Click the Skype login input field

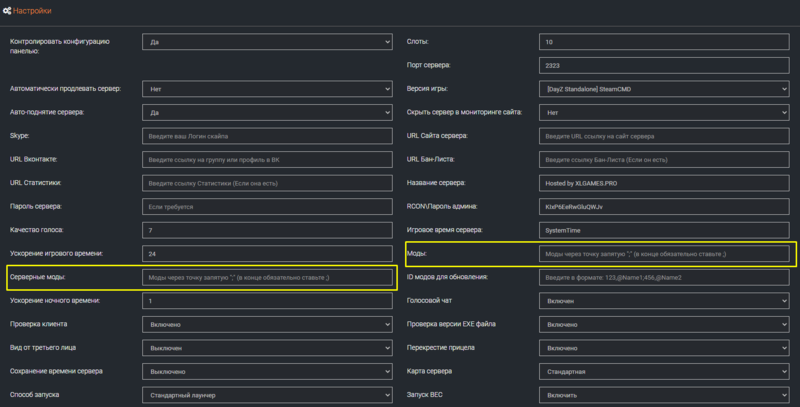(266, 136)
